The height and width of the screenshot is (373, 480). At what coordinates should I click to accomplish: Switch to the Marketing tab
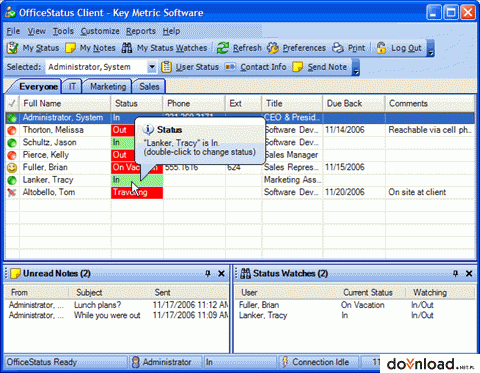coord(108,87)
